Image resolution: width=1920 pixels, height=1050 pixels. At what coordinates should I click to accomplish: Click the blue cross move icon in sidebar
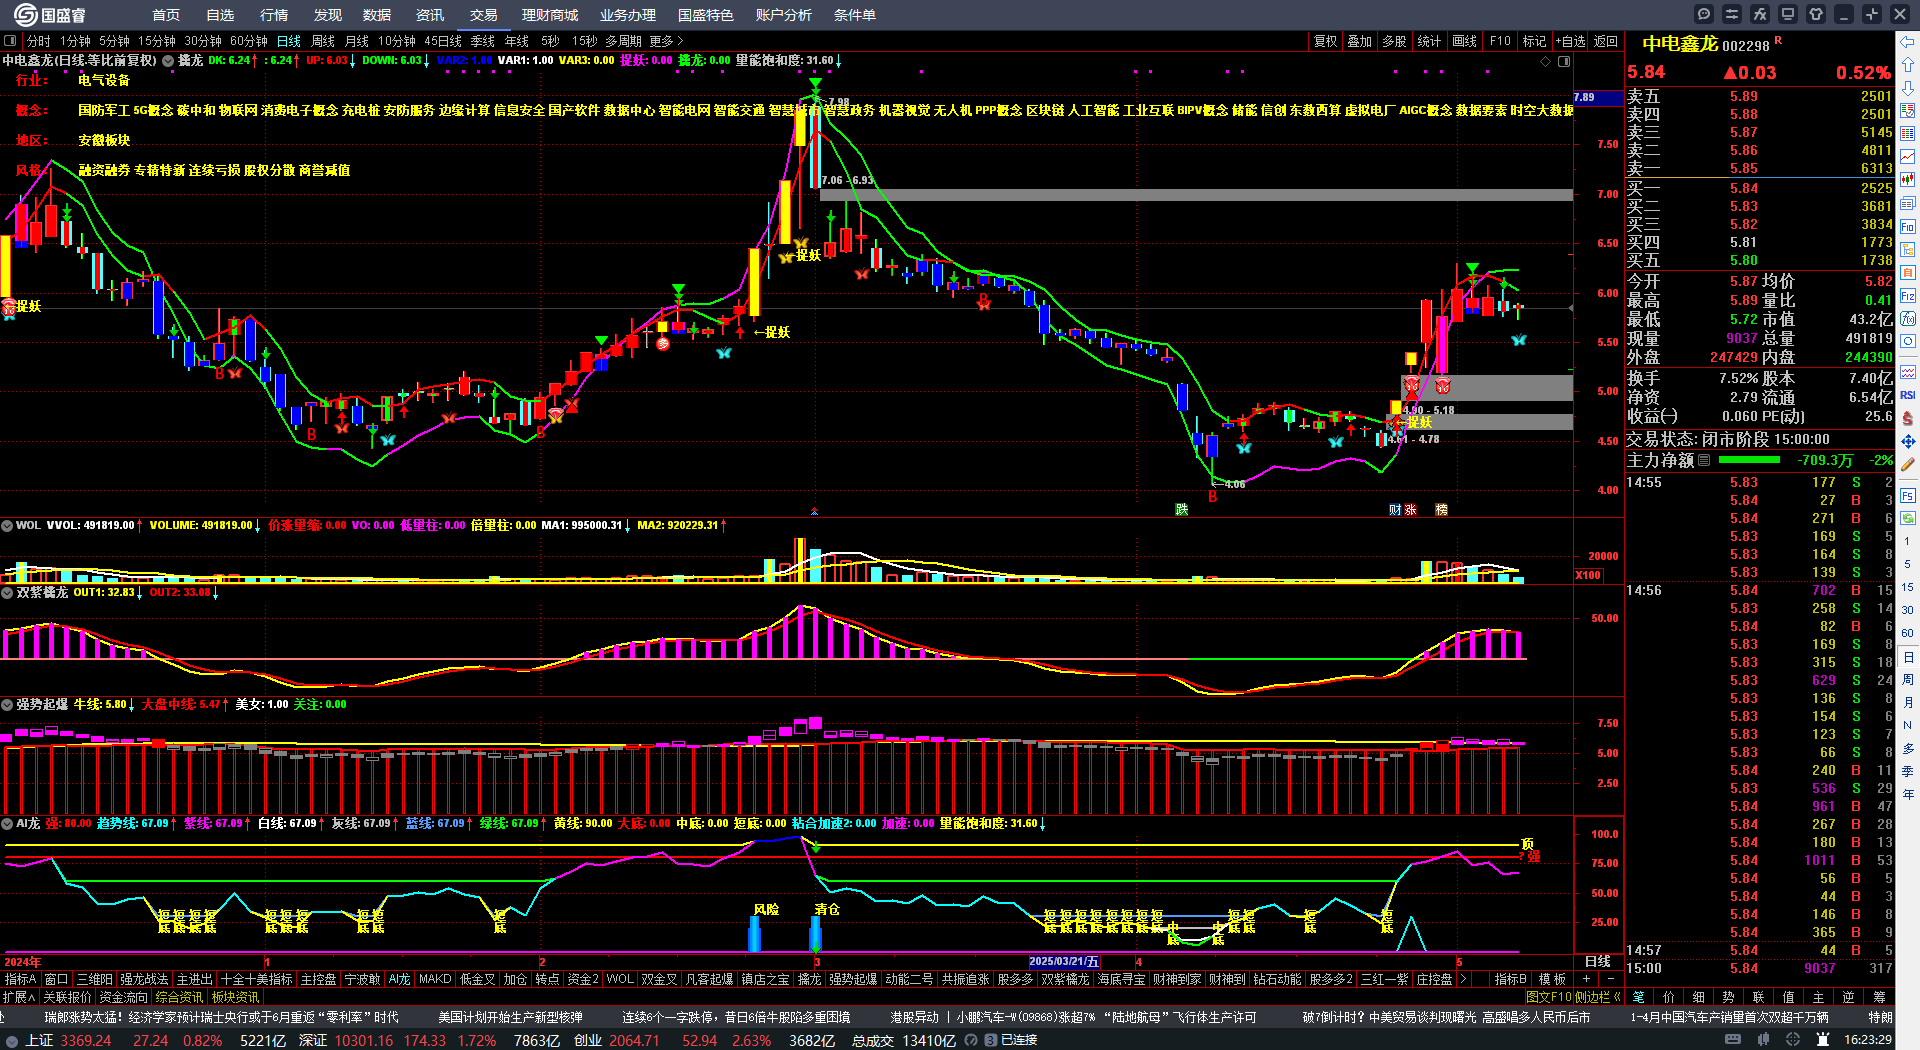pyautogui.click(x=1908, y=441)
